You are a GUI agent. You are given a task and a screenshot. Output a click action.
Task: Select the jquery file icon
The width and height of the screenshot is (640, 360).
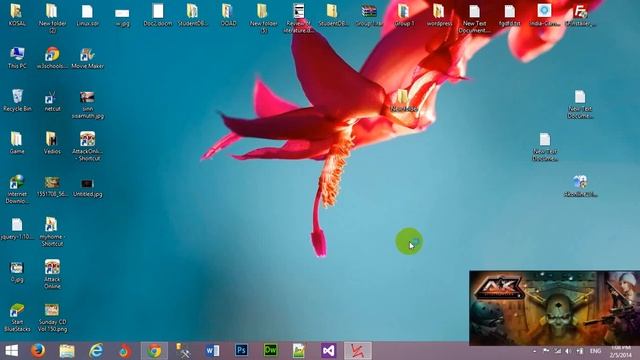pyautogui.click(x=17, y=228)
